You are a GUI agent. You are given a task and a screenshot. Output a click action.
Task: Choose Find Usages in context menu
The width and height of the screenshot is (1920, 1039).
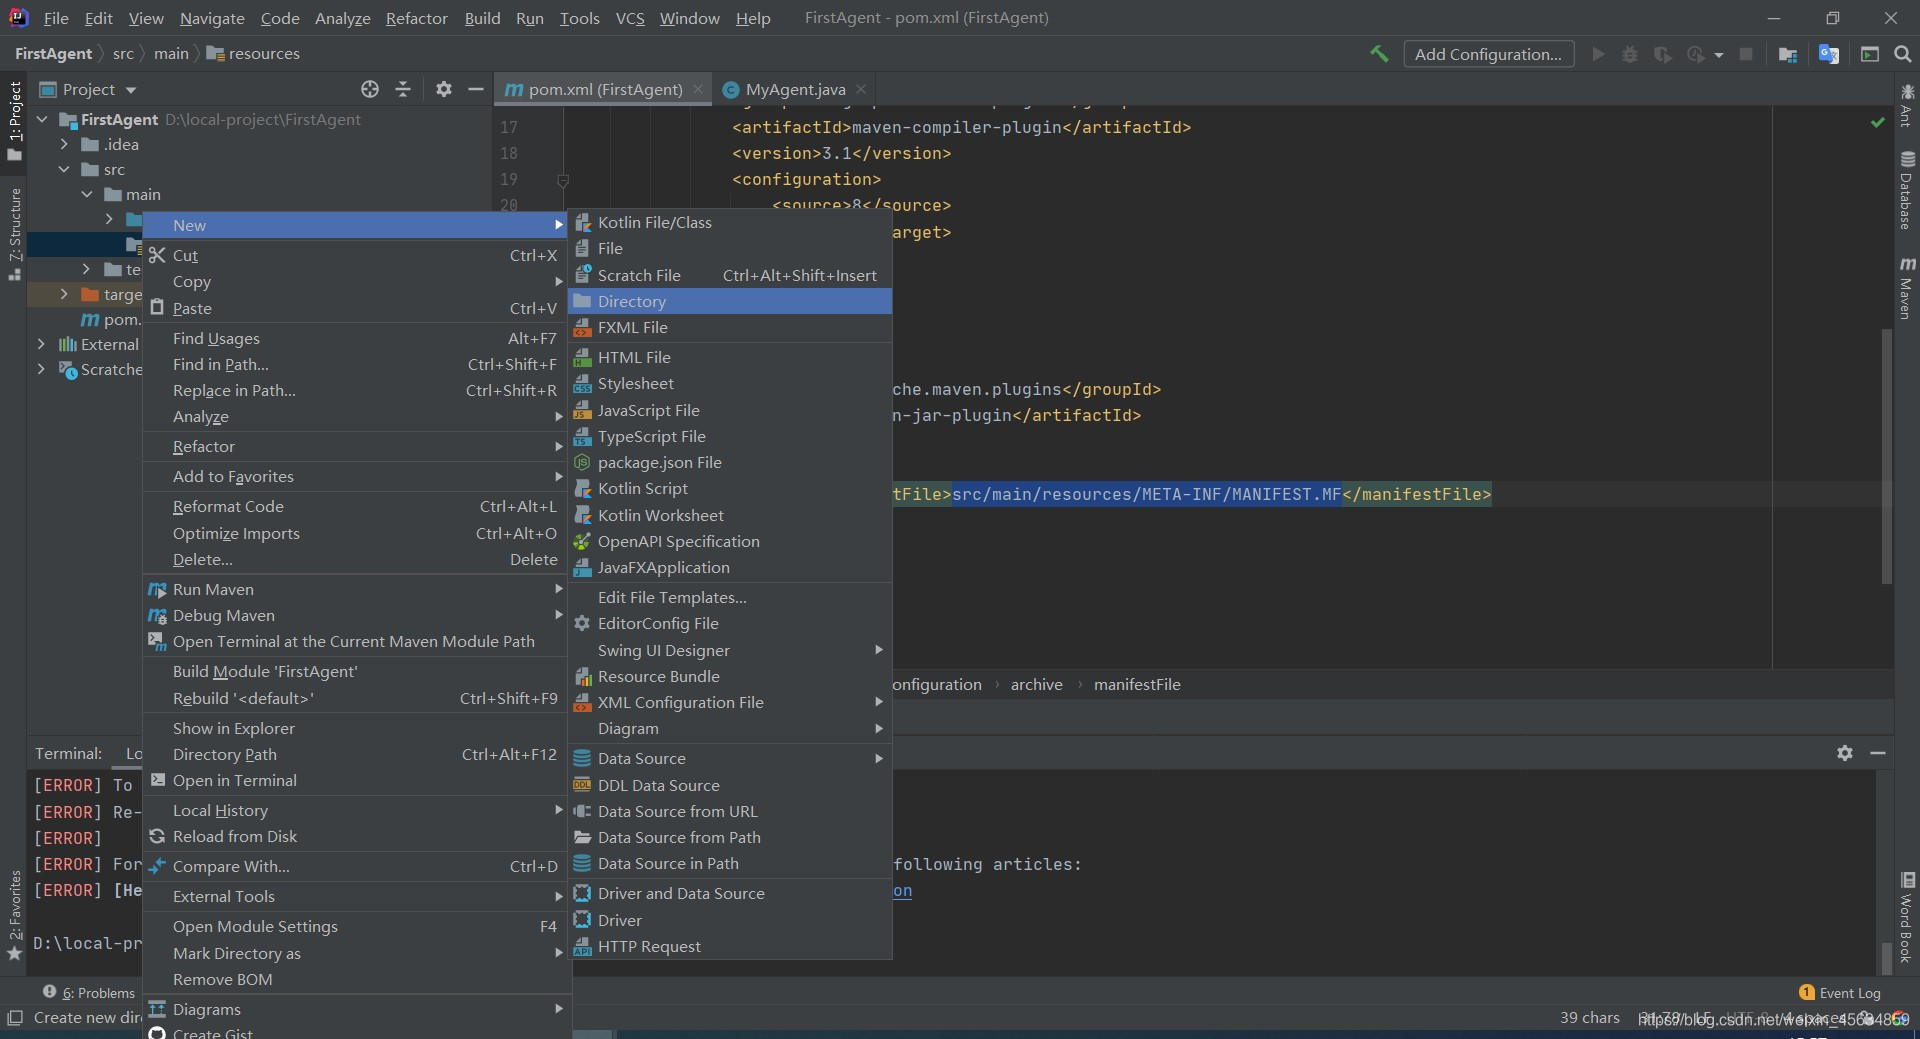[x=356, y=338]
